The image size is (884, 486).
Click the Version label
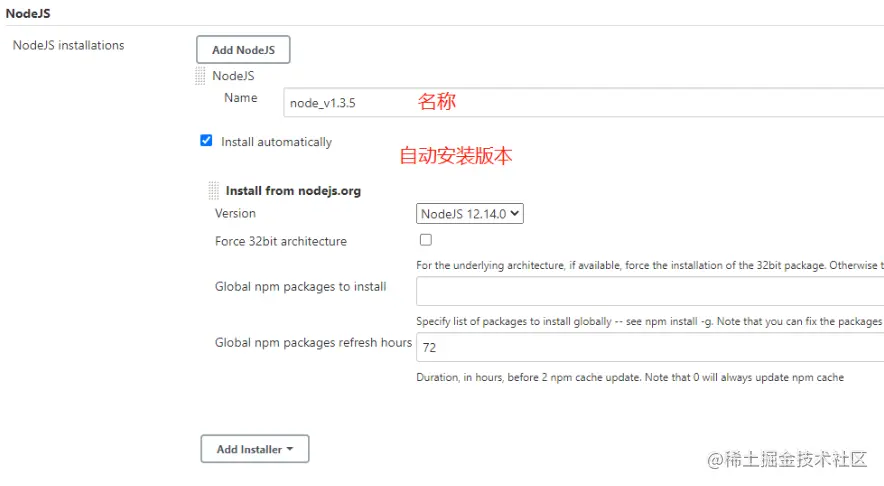(x=235, y=213)
